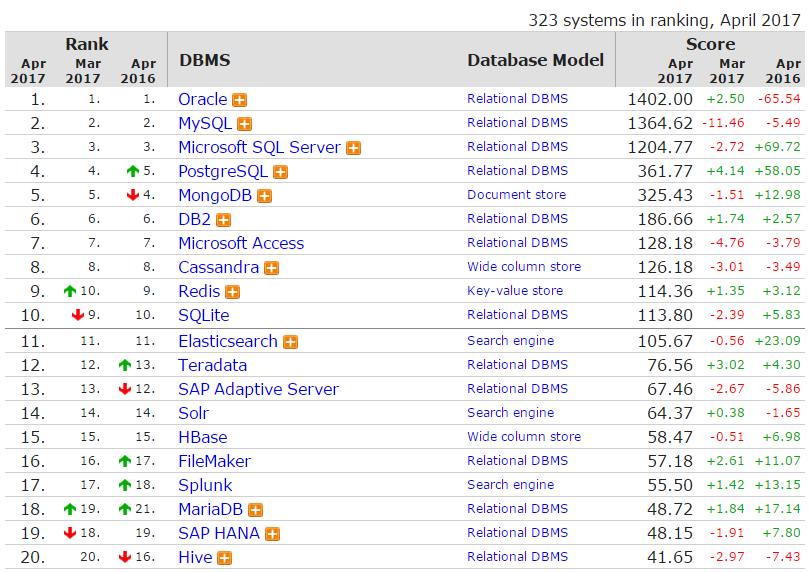
Task: Open the Solr link
Action: (x=193, y=414)
